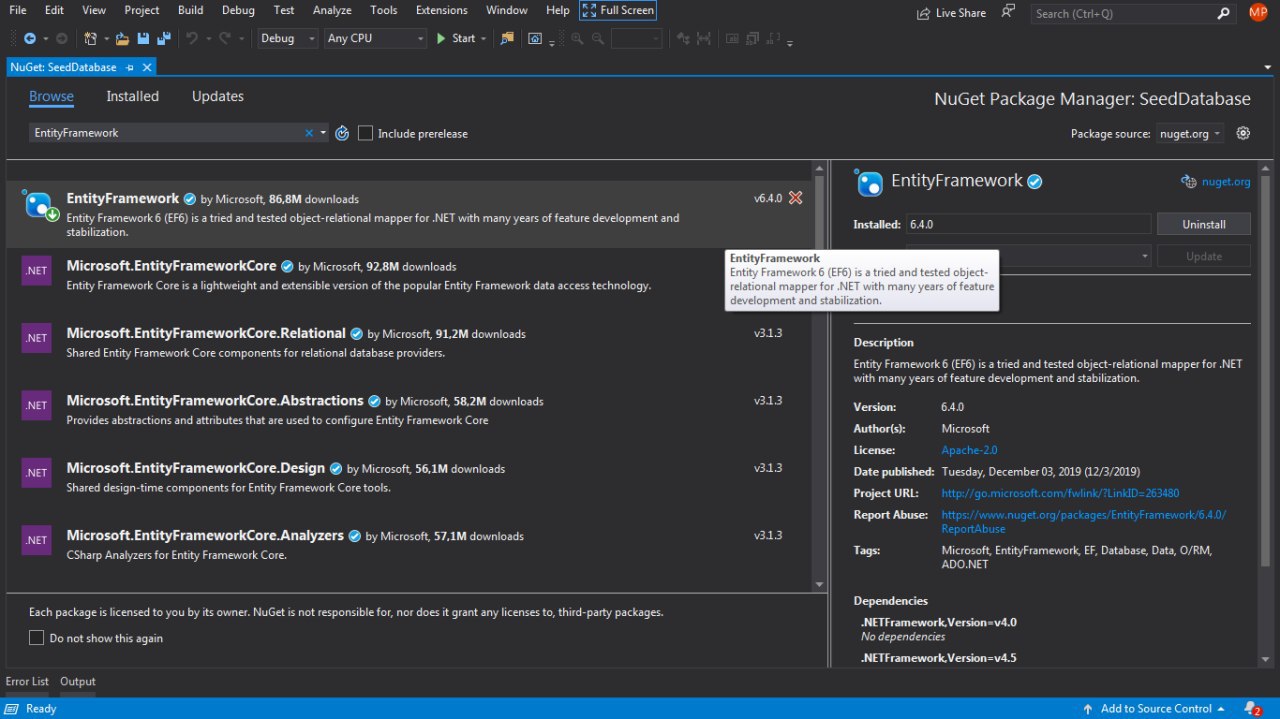Click the Live Share icon
The height and width of the screenshot is (719, 1280).
923,13
